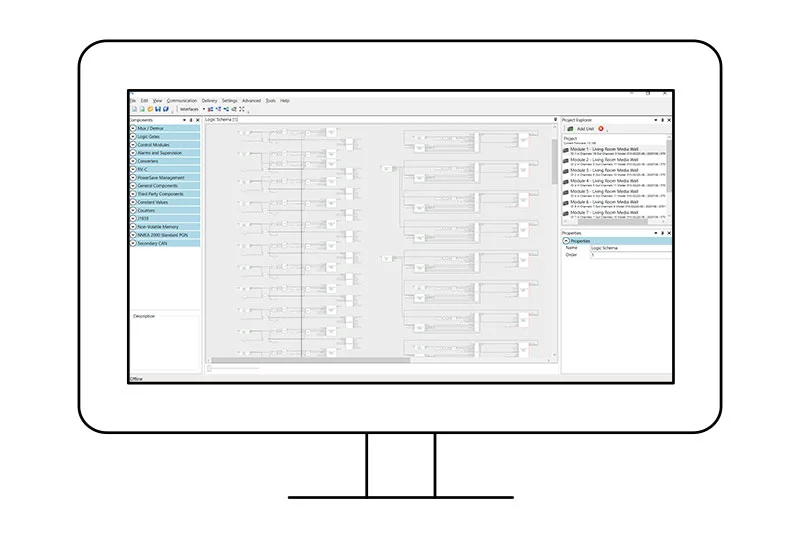Click the red remove unit icon
800x533 pixels.
[601, 129]
